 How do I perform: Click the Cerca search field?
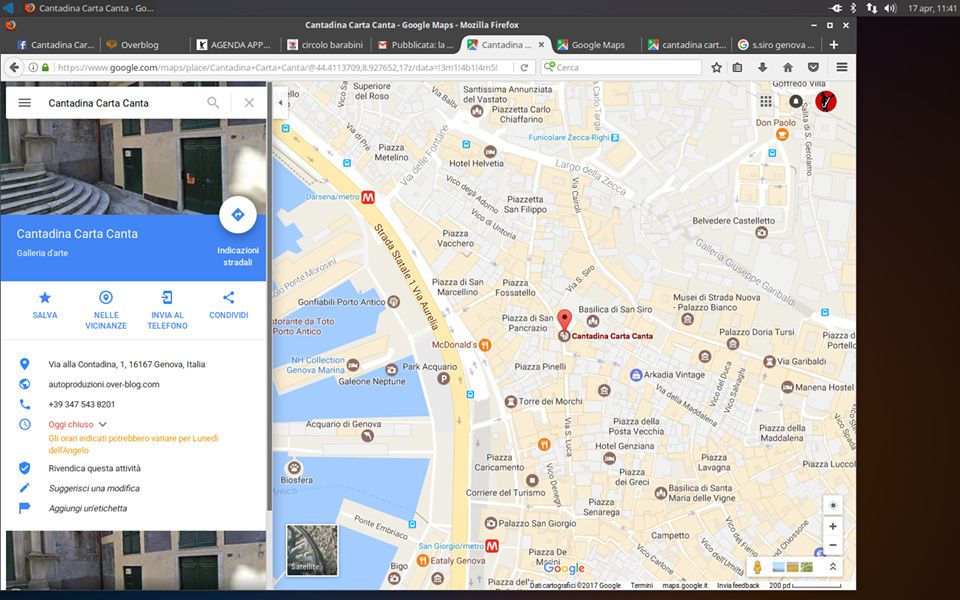pos(621,67)
